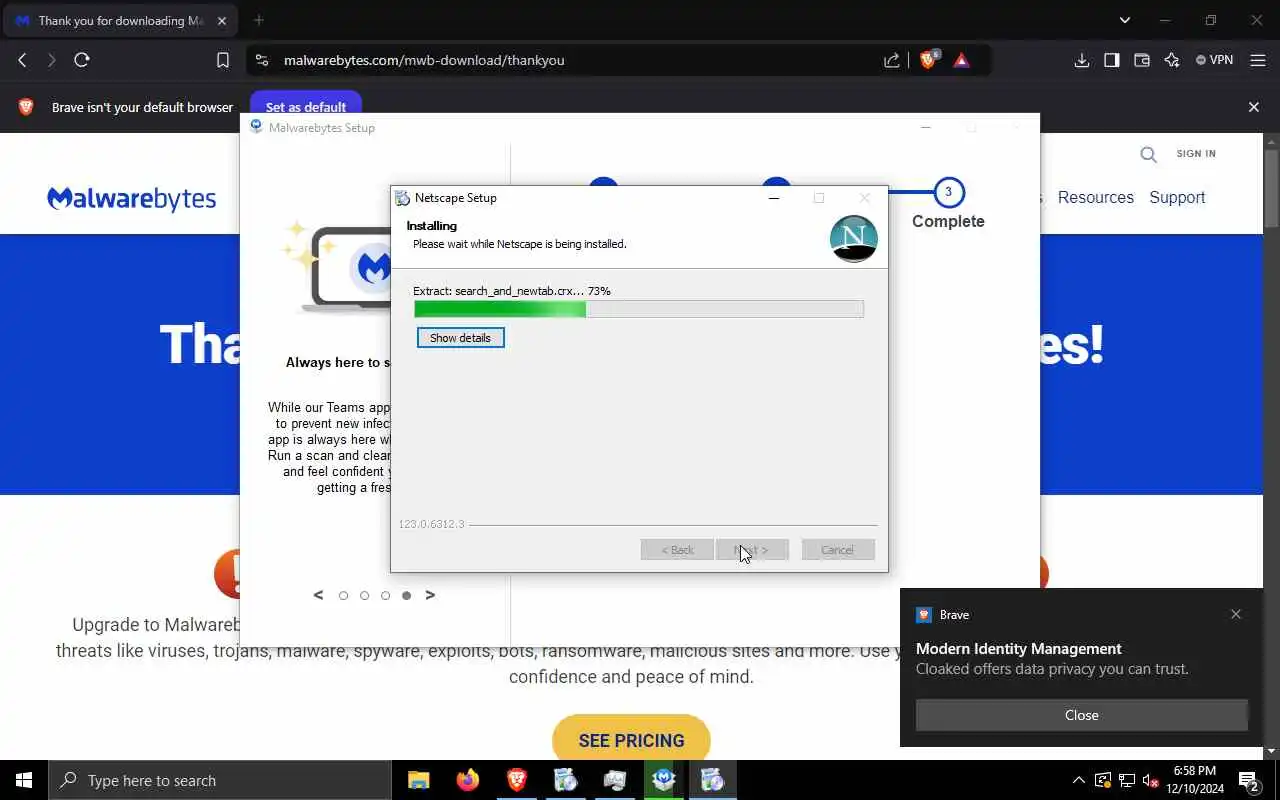Viewport: 1280px width, 800px height.
Task: Open the Resources menu on website
Action: coord(1096,197)
